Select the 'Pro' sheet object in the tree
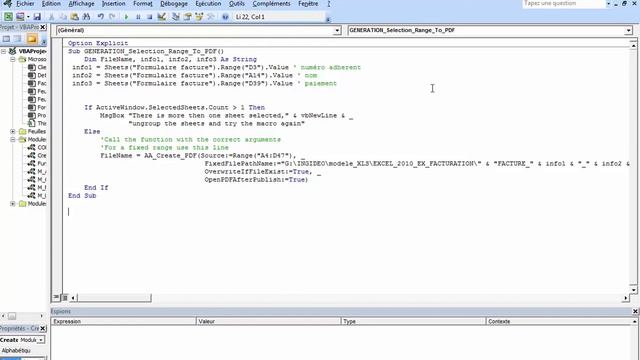Image resolution: width=640 pixels, height=360 pixels. pyautogui.click(x=37, y=116)
